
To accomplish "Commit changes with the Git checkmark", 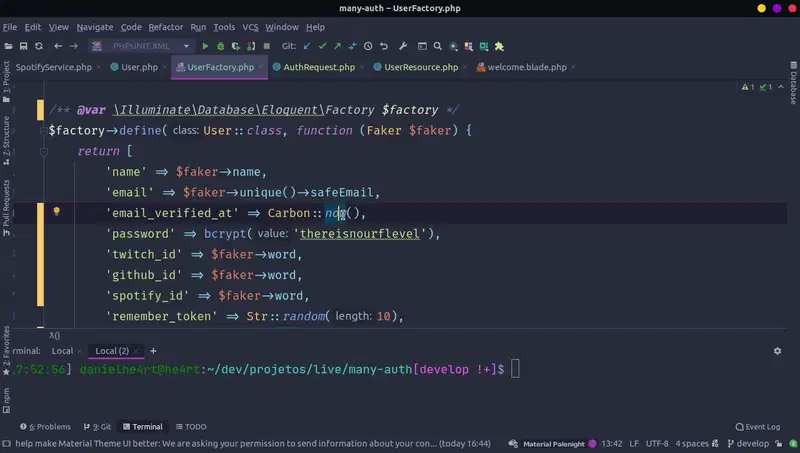I will [x=322, y=46].
